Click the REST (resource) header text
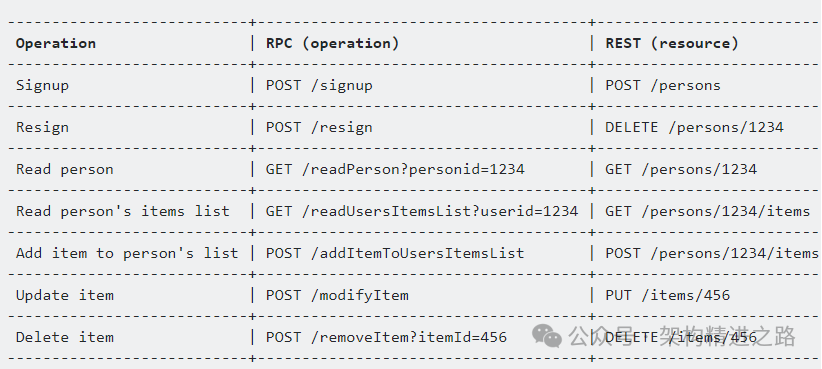This screenshot has height=369, width=822. 672,43
